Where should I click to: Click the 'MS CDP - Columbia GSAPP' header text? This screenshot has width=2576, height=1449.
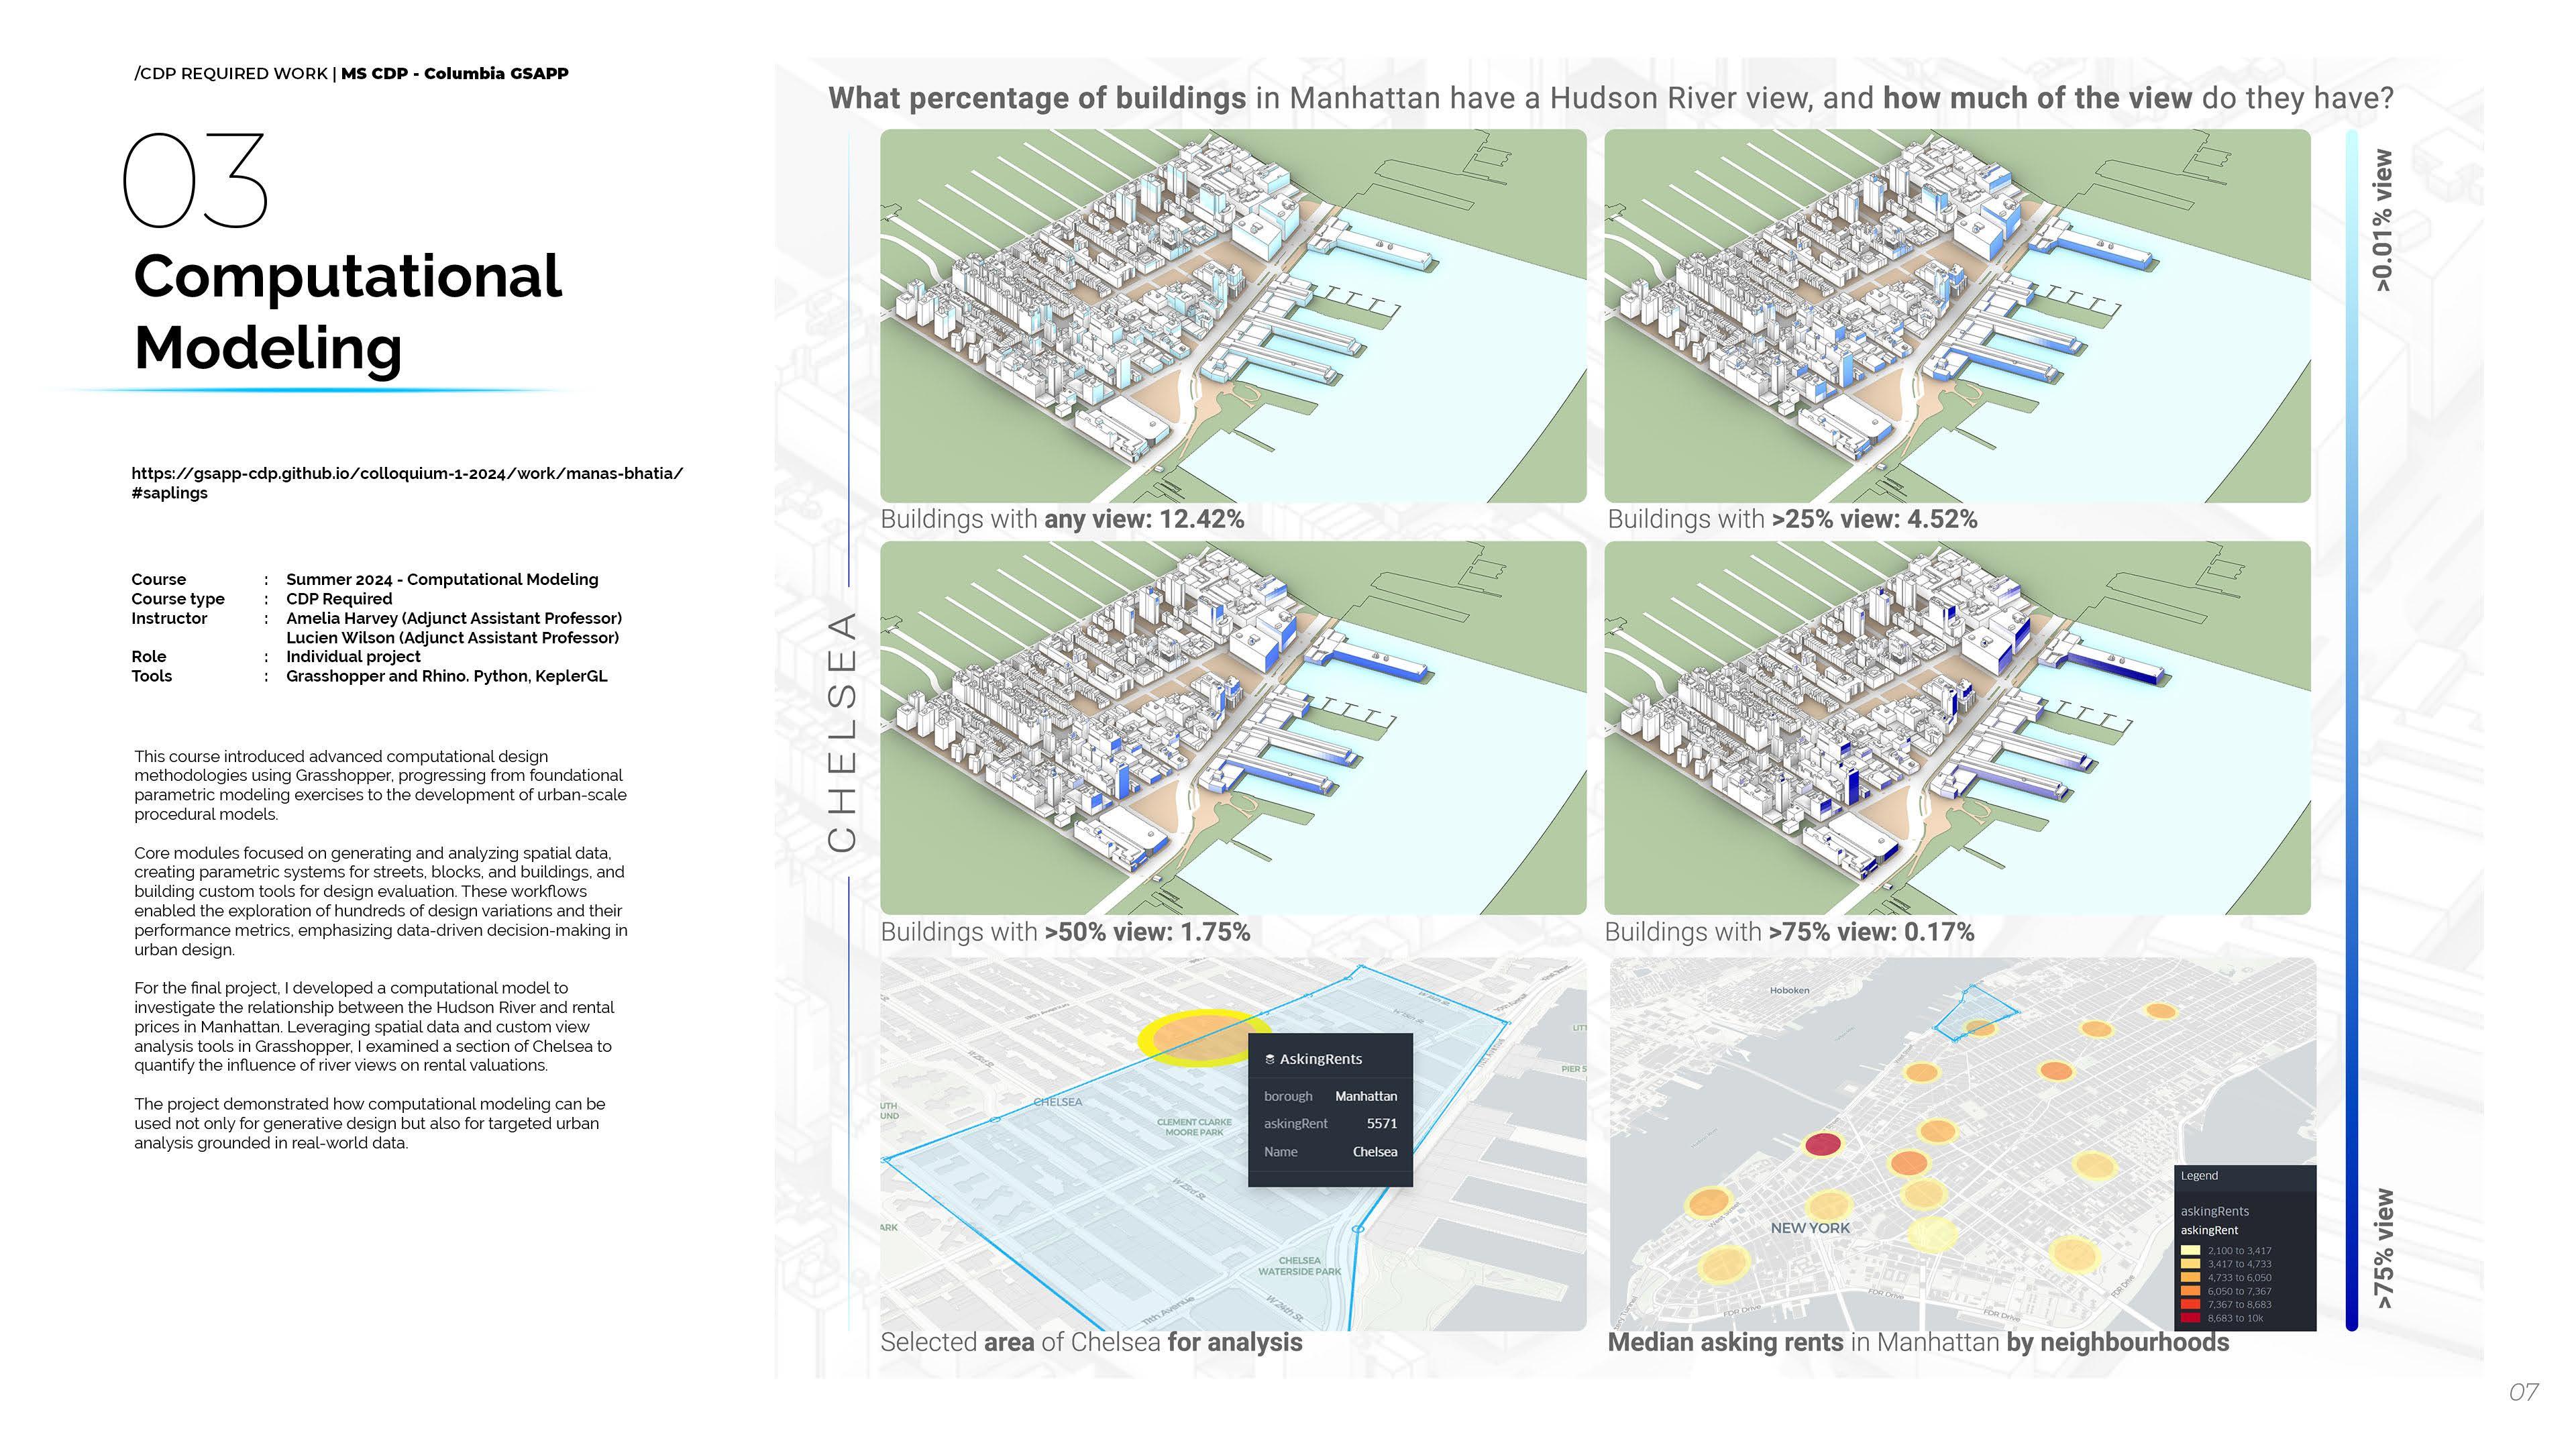pyautogui.click(x=454, y=74)
